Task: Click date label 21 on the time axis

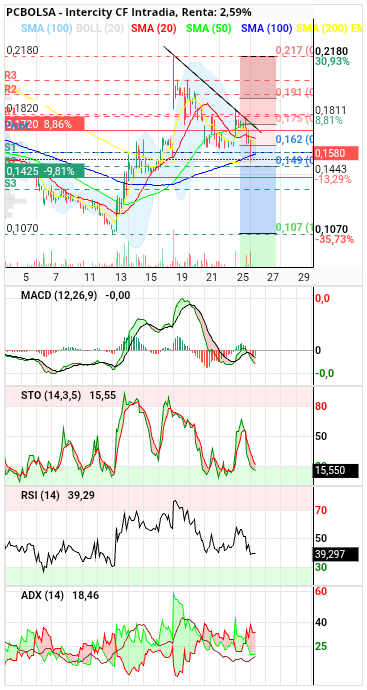Action: coord(212,277)
